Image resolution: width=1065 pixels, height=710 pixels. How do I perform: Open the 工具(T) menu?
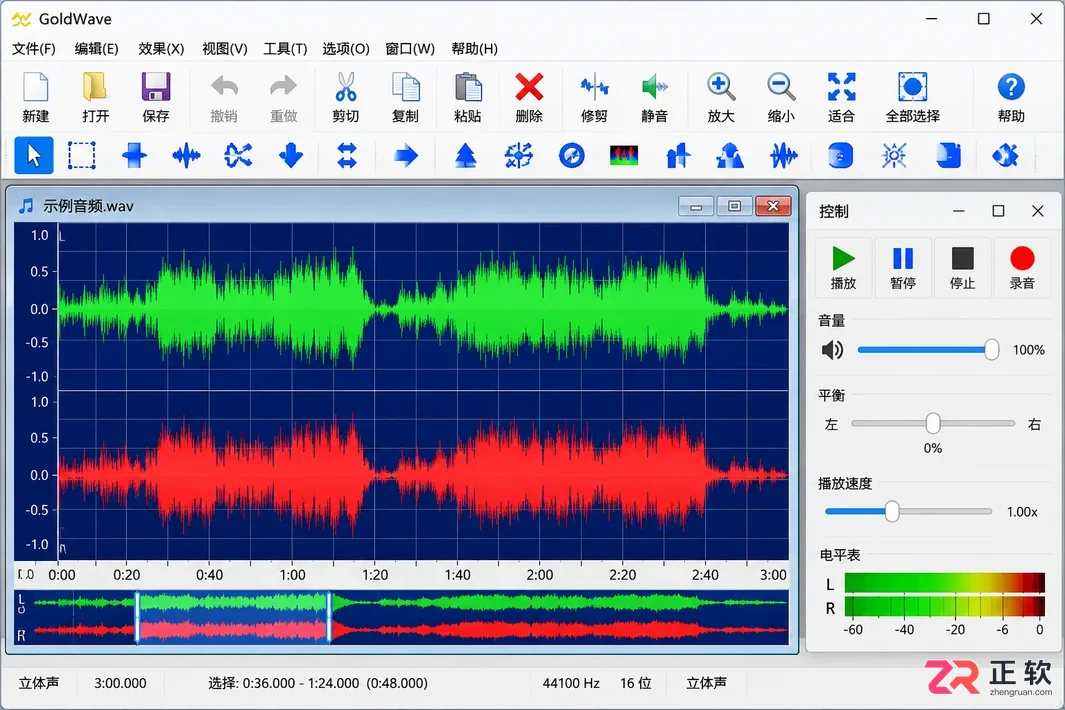click(285, 49)
